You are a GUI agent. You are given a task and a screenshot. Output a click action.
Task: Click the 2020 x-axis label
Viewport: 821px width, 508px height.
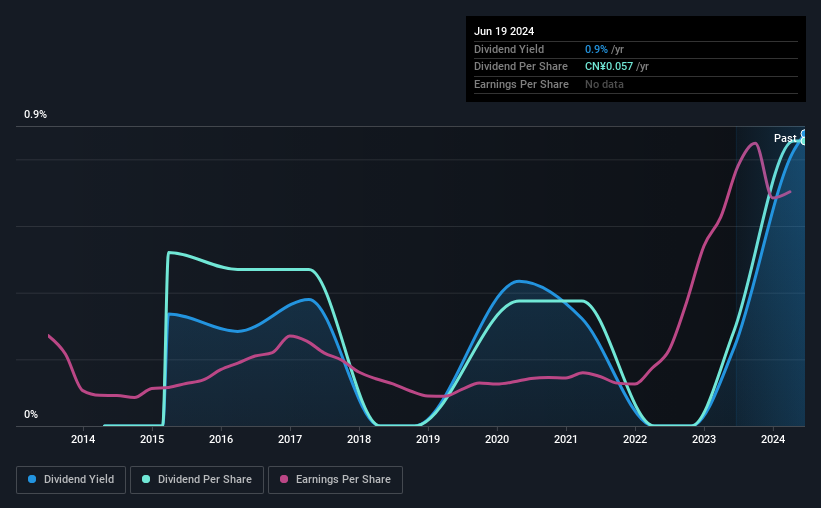point(497,439)
